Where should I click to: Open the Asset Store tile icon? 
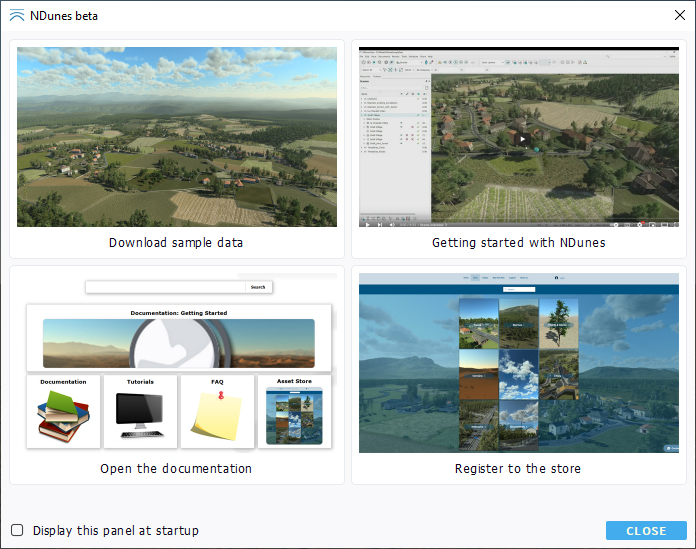[x=294, y=416]
